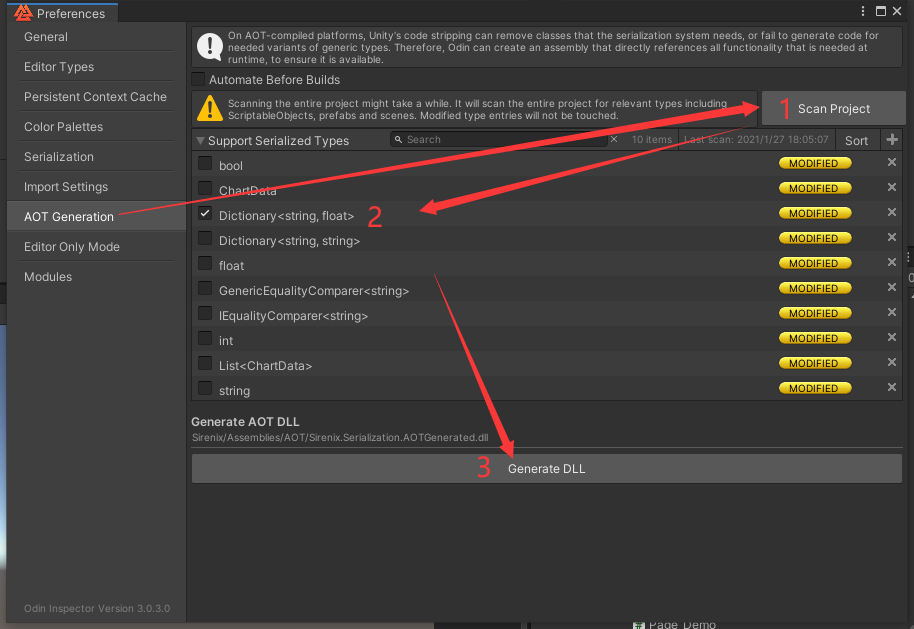Click MODIFIED badge on string row
Image resolution: width=914 pixels, height=629 pixels.
(815, 388)
